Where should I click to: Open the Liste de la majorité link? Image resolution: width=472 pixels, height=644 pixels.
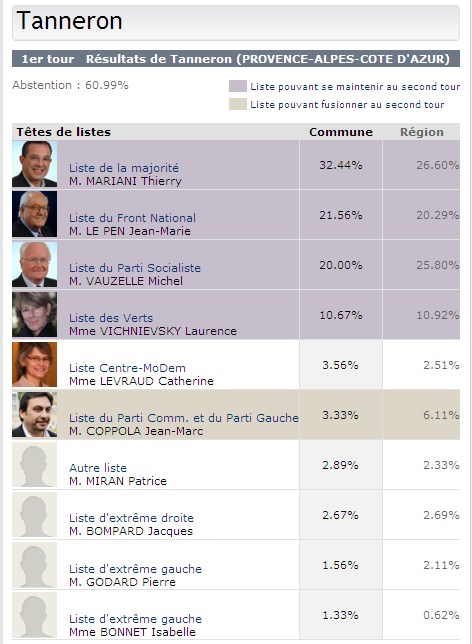124,168
